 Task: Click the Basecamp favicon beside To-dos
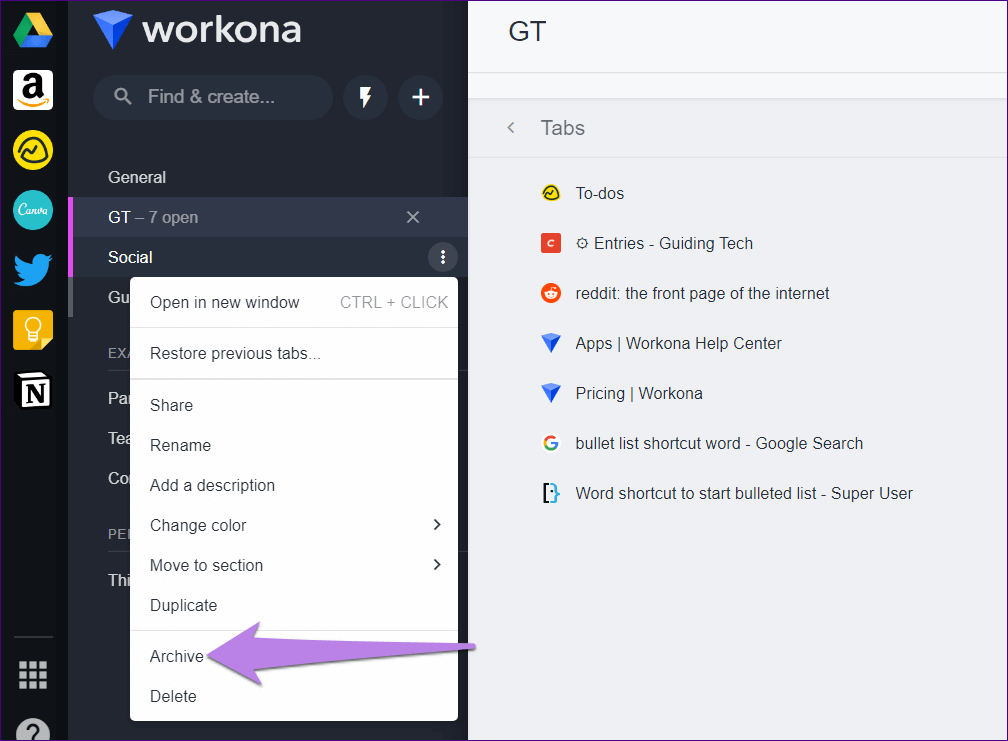[551, 193]
